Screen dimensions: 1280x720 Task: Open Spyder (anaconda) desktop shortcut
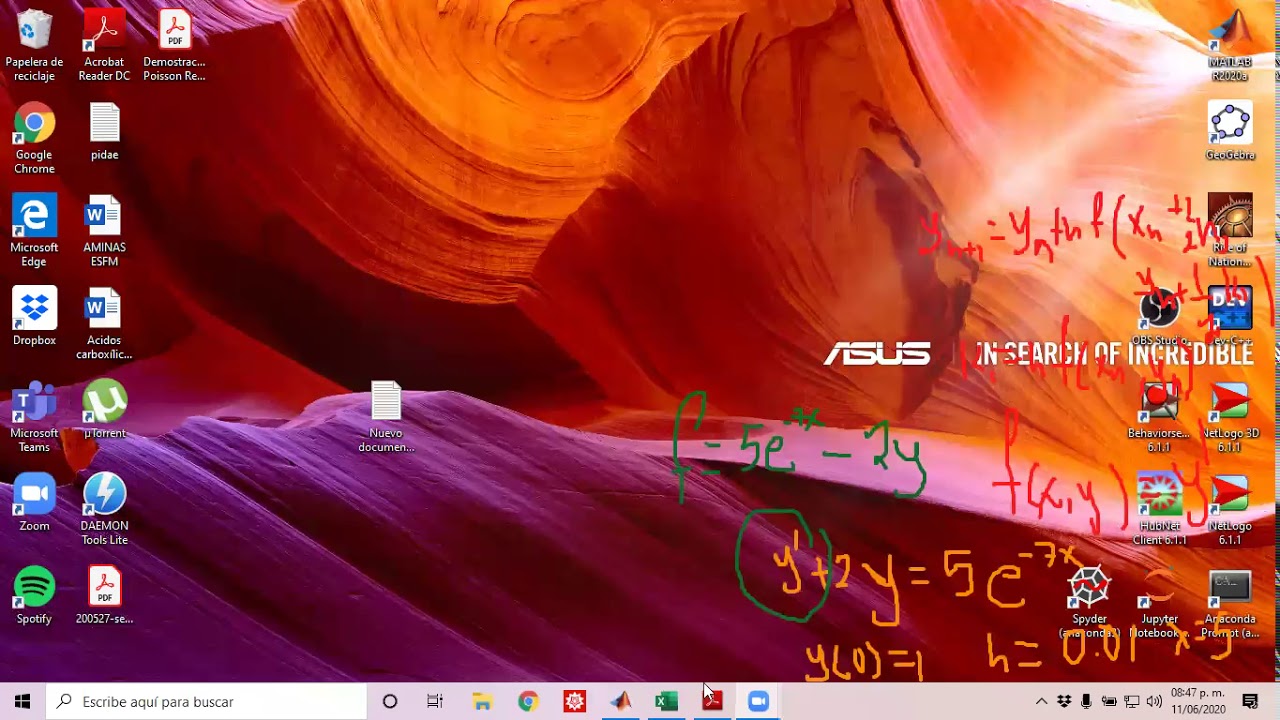[x=1089, y=603]
